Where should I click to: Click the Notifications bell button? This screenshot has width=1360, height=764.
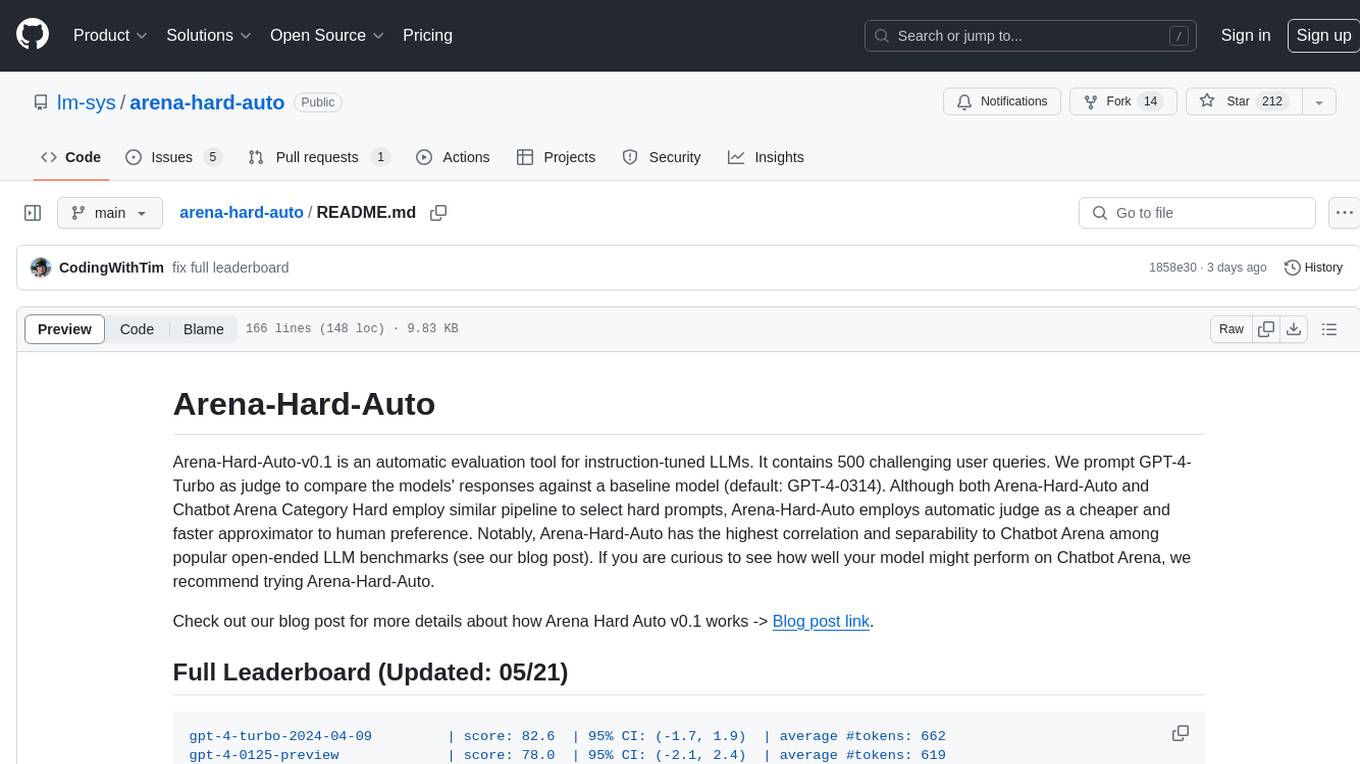[1002, 102]
